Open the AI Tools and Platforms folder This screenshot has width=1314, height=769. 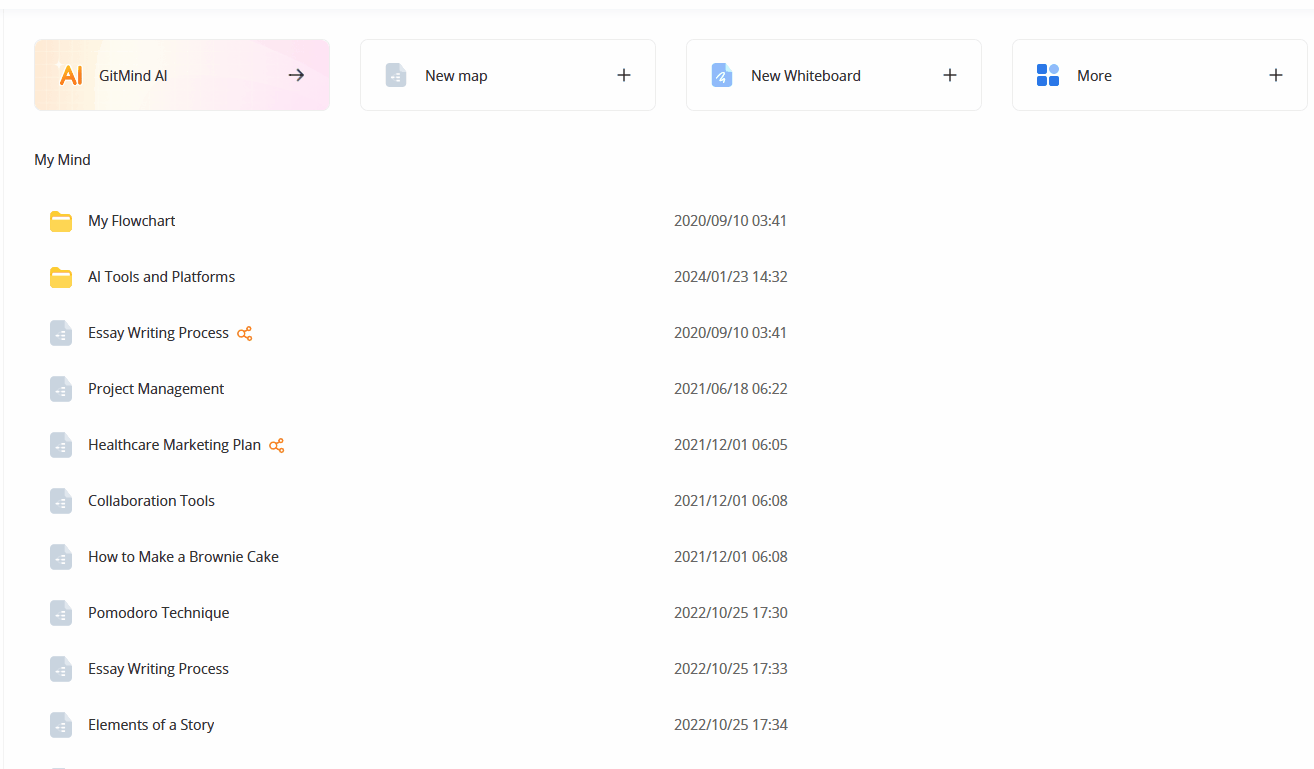[161, 277]
